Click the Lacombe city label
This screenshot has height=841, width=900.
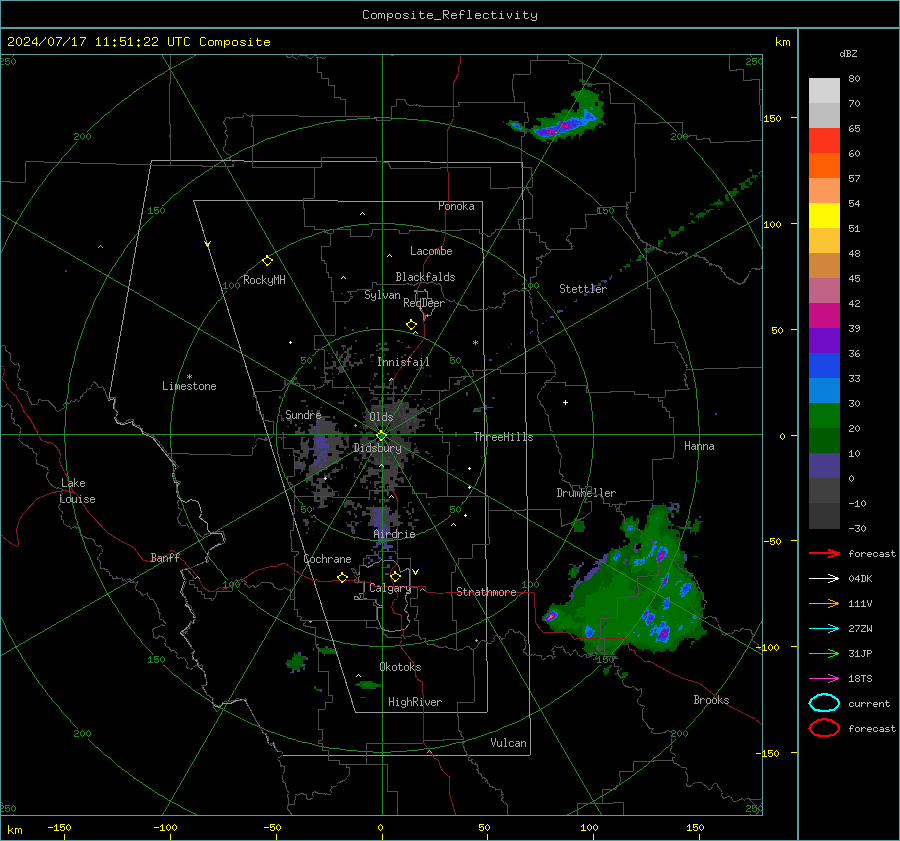[431, 251]
